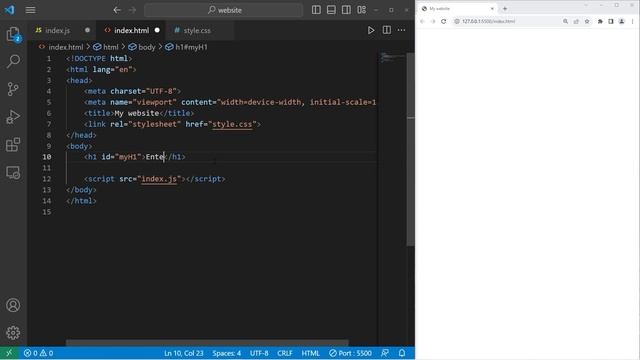This screenshot has height=360, width=640.
Task: Change encoding via UTF-8 status item
Action: (x=259, y=353)
